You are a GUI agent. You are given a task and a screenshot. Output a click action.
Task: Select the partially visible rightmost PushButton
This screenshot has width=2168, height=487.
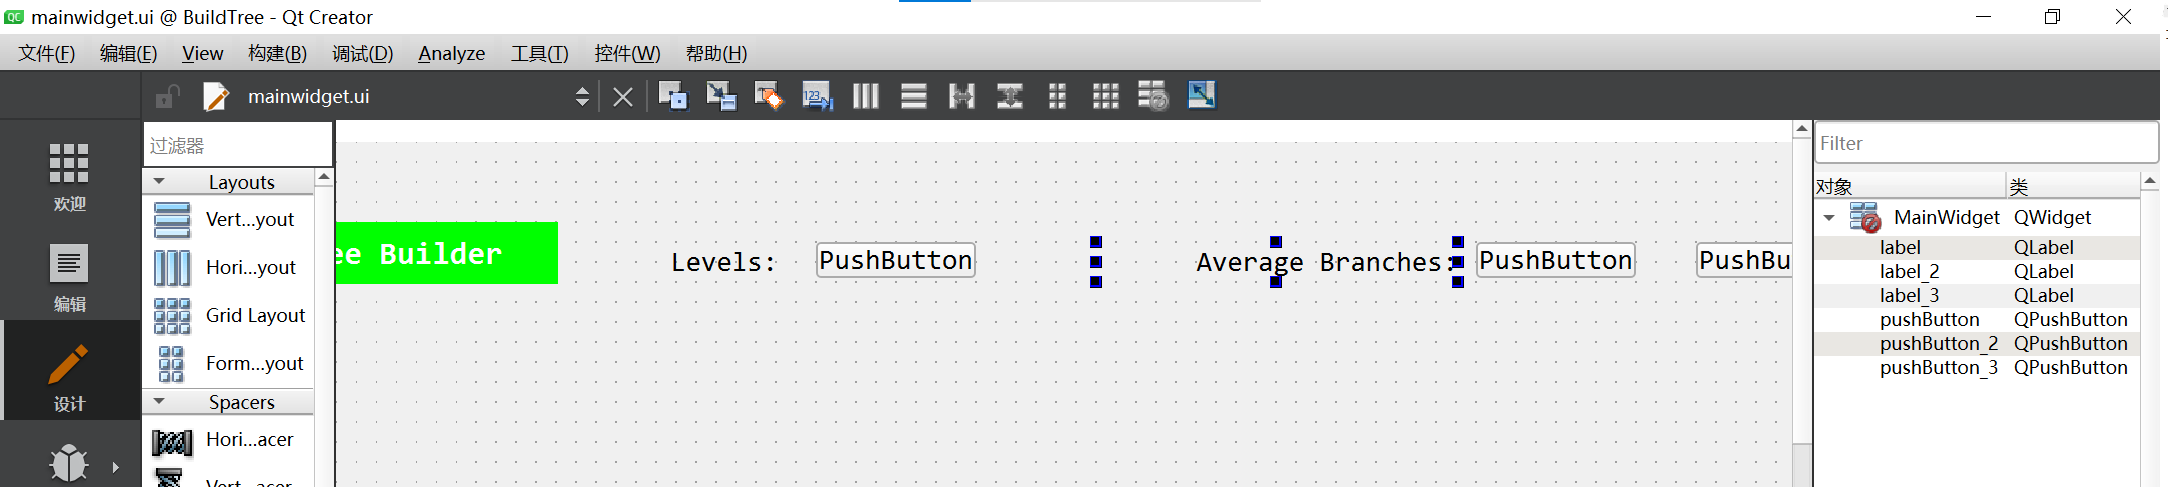pyautogui.click(x=1744, y=260)
